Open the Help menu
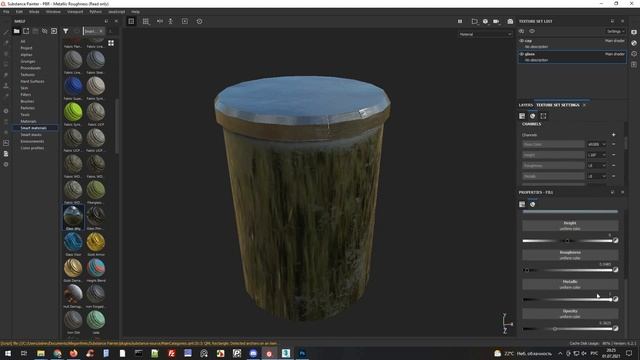Viewport: 640px width, 360px height. click(x=136, y=12)
